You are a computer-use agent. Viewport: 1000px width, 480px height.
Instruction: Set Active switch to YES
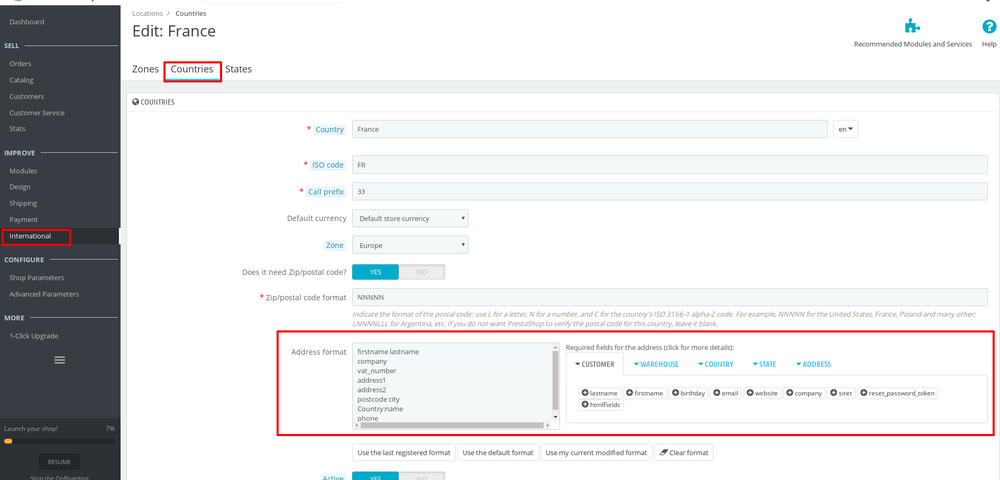click(376, 476)
